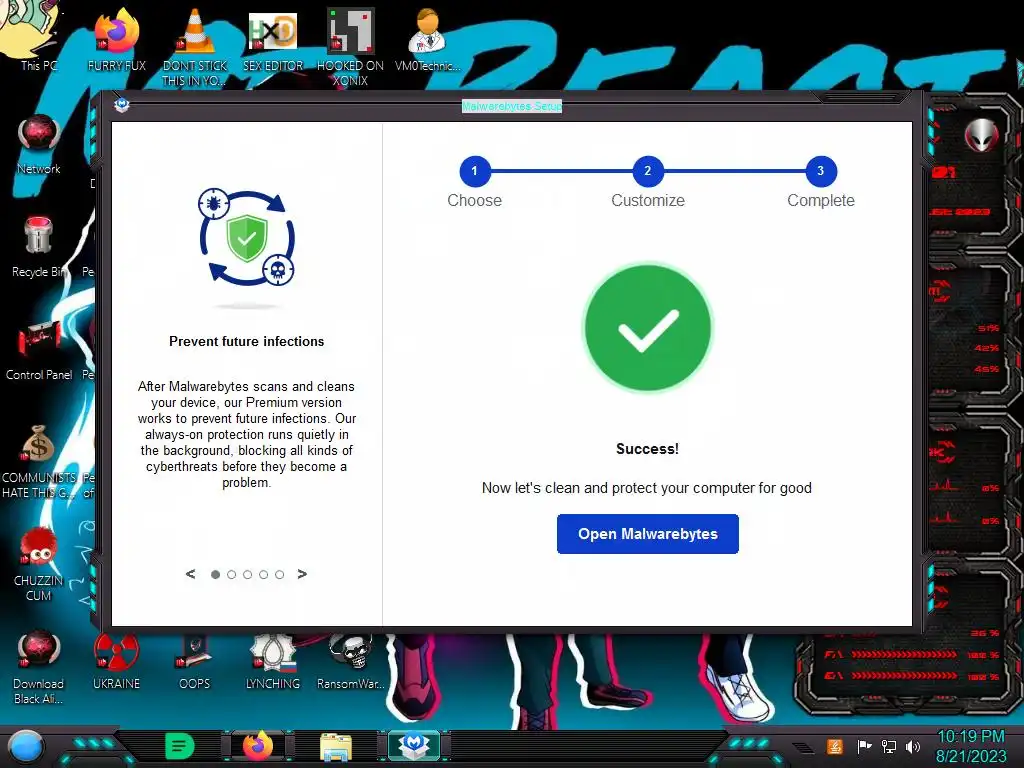This screenshot has height=768, width=1024.
Task: Select the HOOKED ON XONIX desktop icon
Action: [x=350, y=47]
